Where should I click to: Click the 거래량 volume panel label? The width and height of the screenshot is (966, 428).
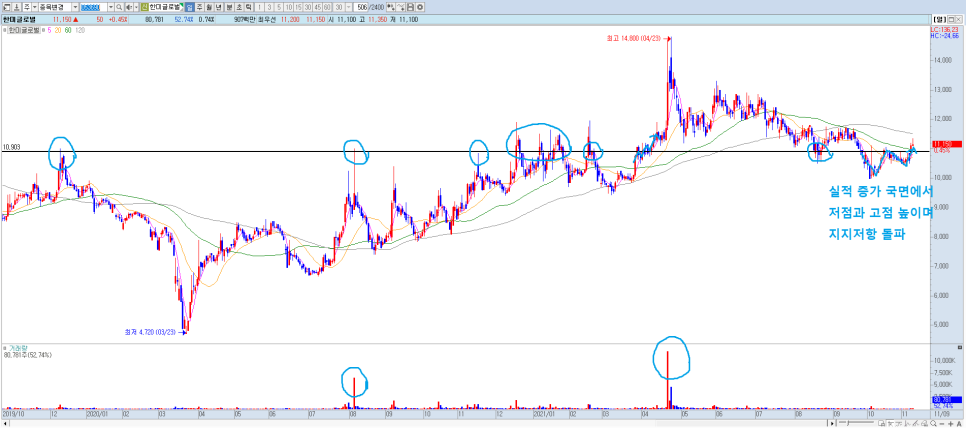tap(17, 349)
